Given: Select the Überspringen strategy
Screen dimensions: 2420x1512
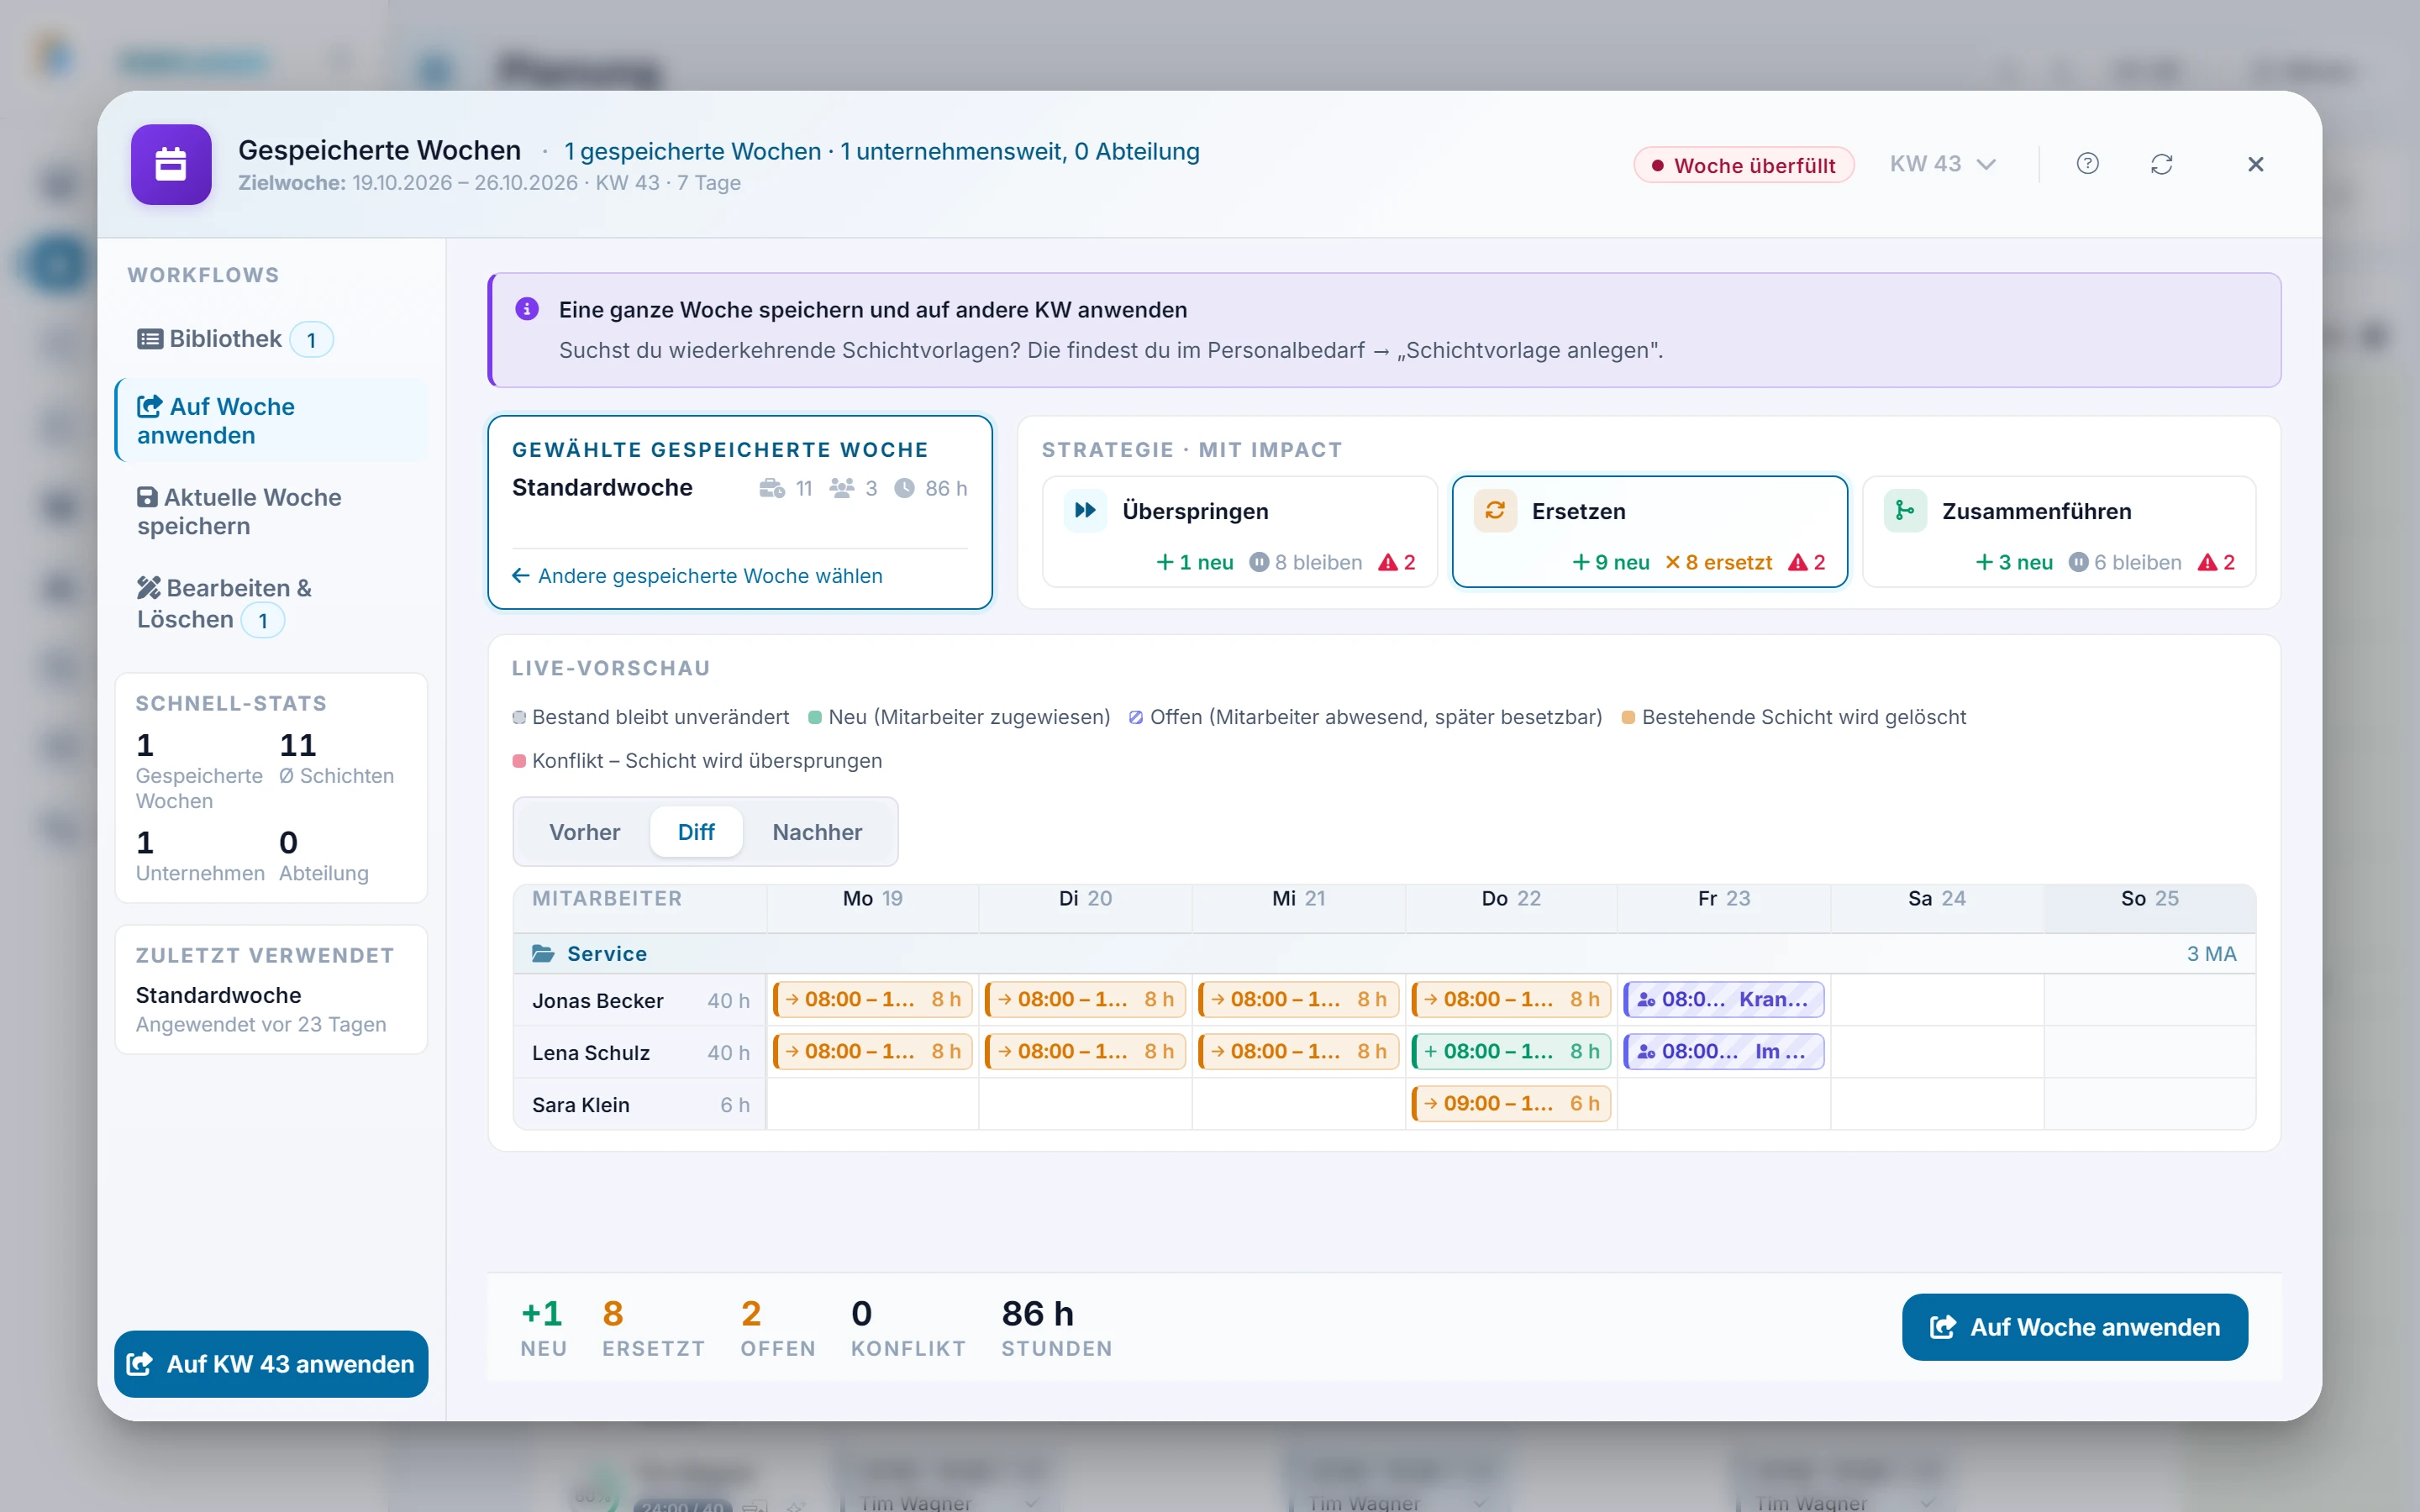Looking at the screenshot, I should click(1239, 532).
